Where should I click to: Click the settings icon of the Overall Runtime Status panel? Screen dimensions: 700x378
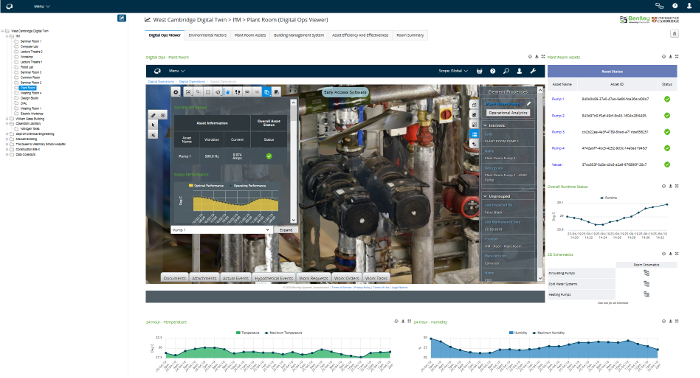(664, 186)
